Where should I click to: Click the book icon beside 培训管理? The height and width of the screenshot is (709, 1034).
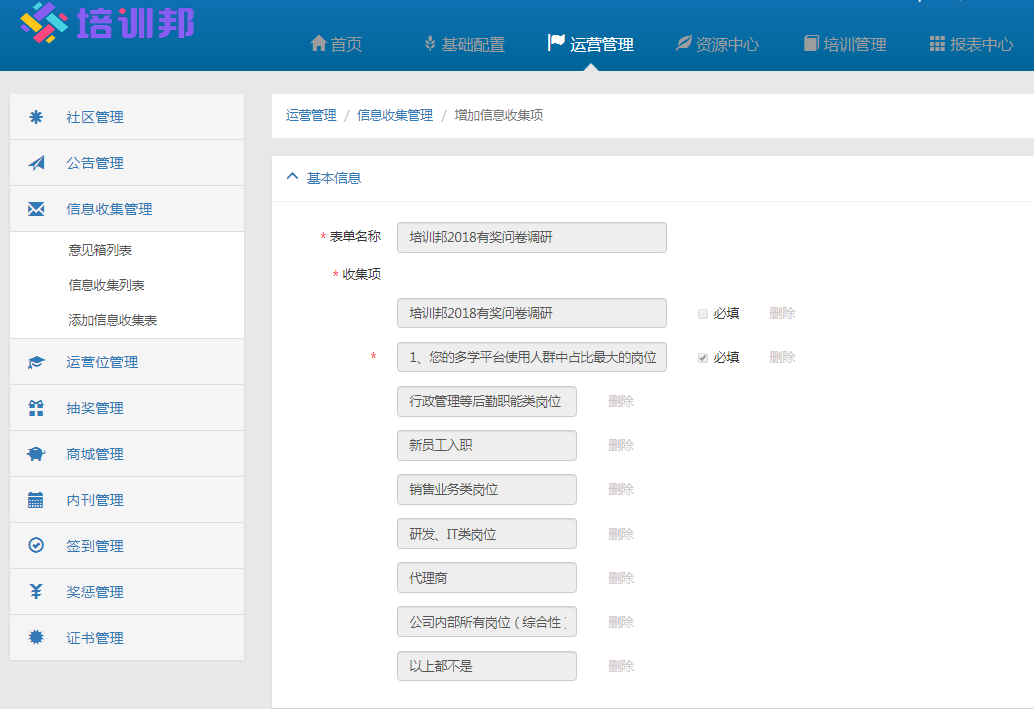[811, 44]
